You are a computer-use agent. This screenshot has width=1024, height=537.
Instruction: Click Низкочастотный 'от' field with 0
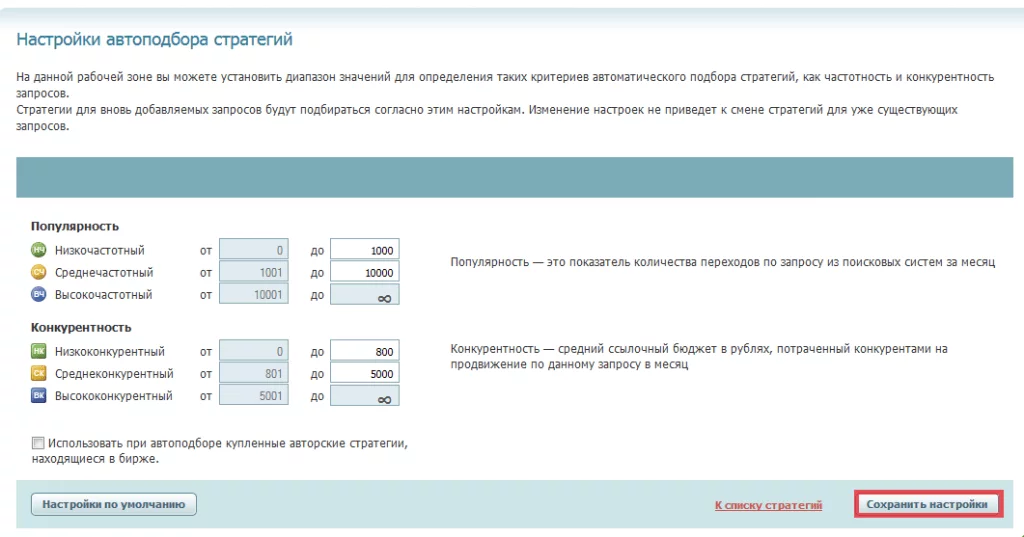pyautogui.click(x=253, y=250)
